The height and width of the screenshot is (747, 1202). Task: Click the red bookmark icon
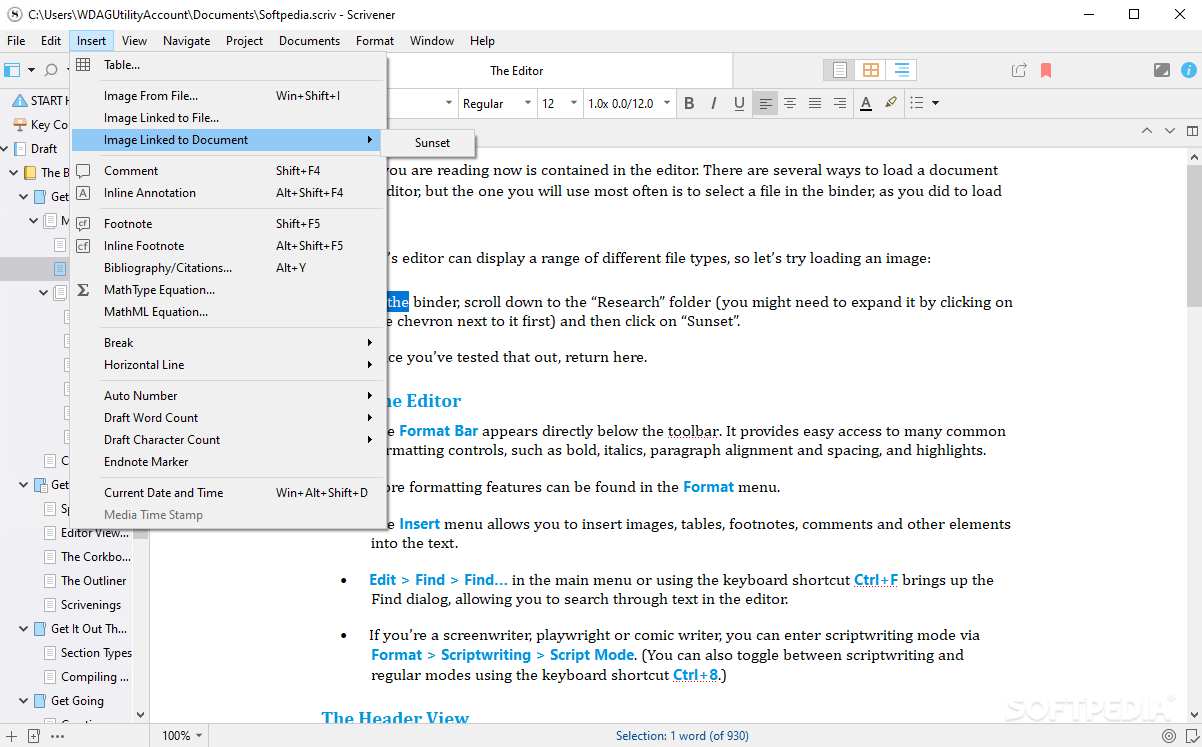point(1046,70)
